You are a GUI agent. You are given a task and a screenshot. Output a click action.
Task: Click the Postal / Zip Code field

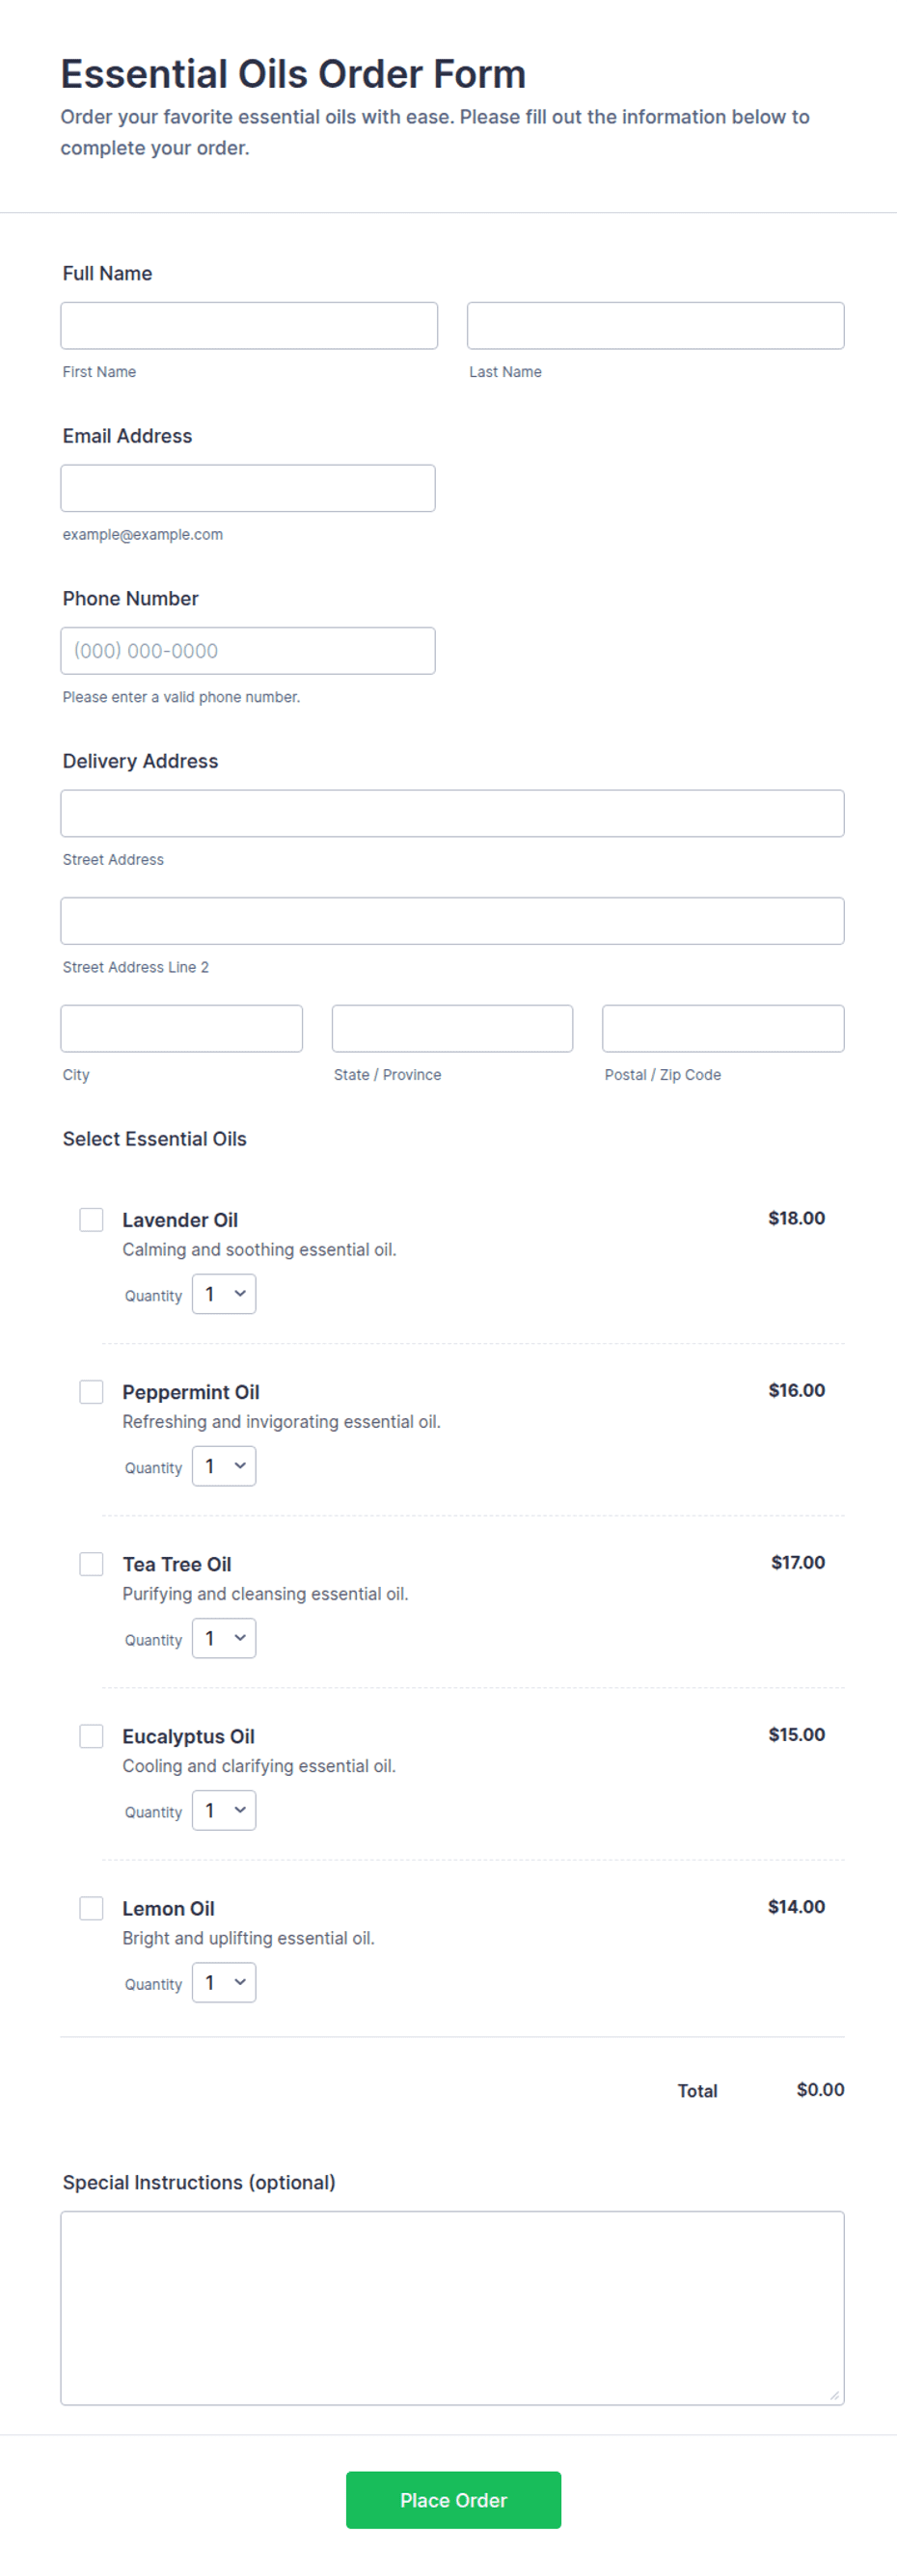click(x=723, y=1028)
